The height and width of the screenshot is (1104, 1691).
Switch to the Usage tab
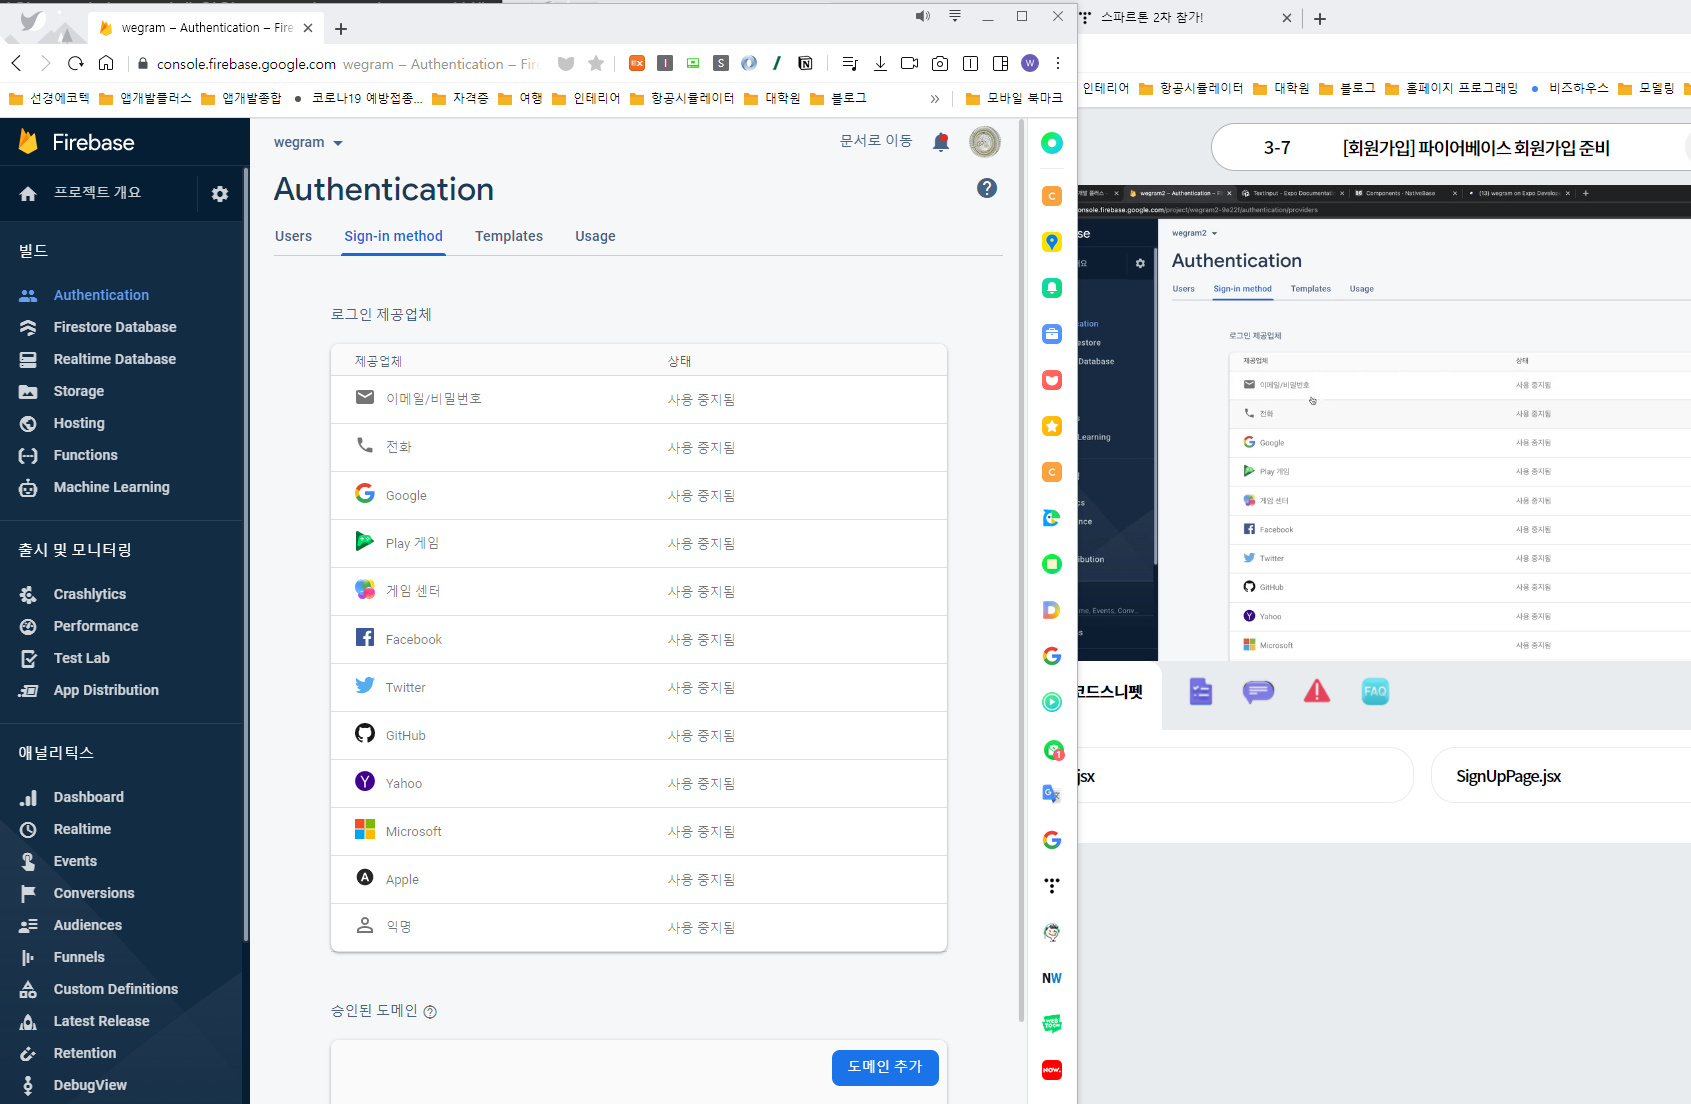click(595, 236)
